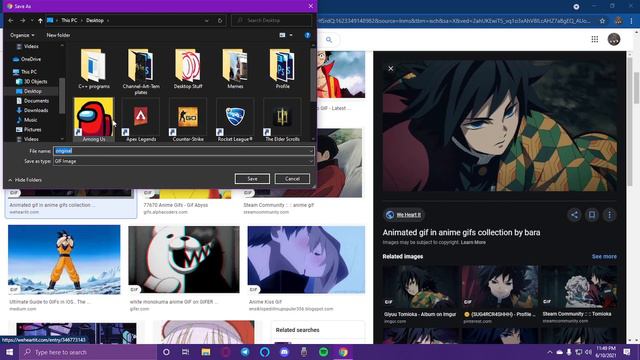Open the Memes folder
This screenshot has width=640, height=360.
point(235,69)
